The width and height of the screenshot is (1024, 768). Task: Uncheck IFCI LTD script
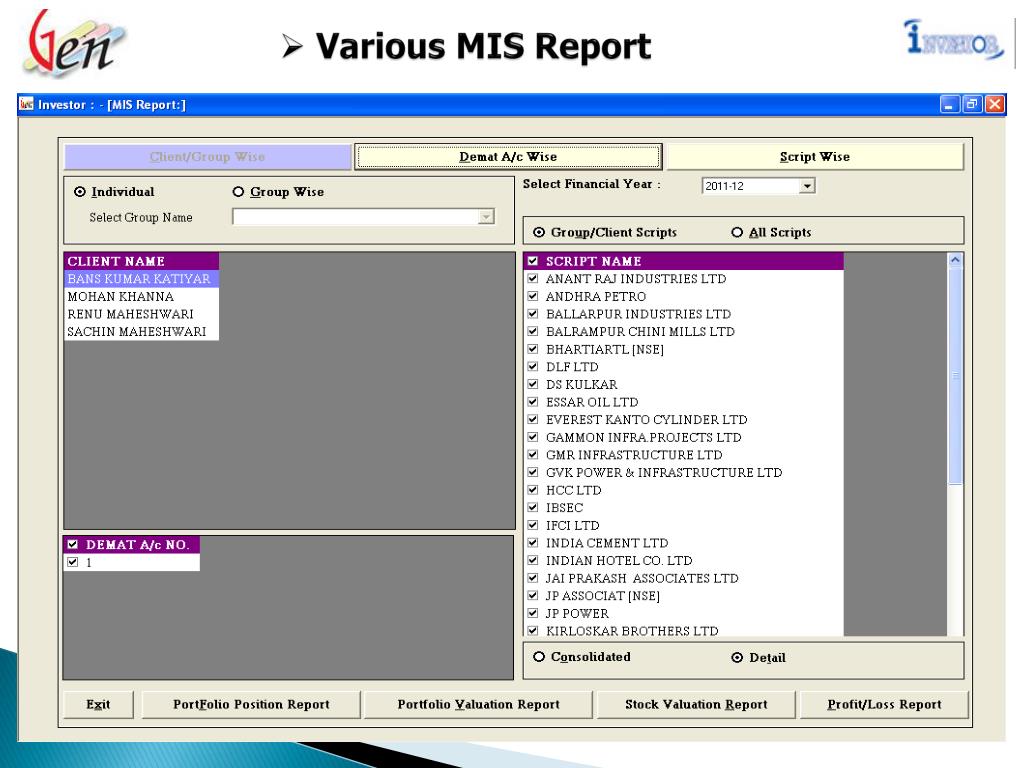point(533,526)
